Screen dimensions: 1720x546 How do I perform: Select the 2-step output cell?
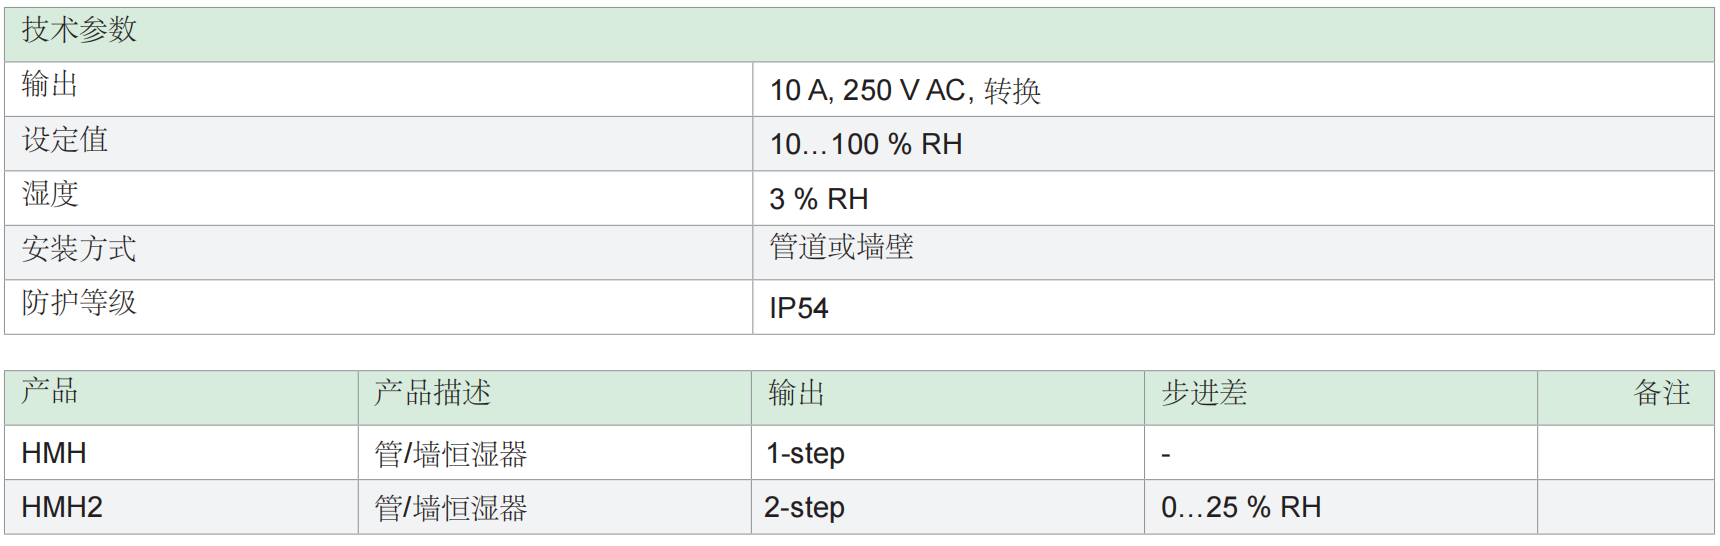click(x=805, y=507)
